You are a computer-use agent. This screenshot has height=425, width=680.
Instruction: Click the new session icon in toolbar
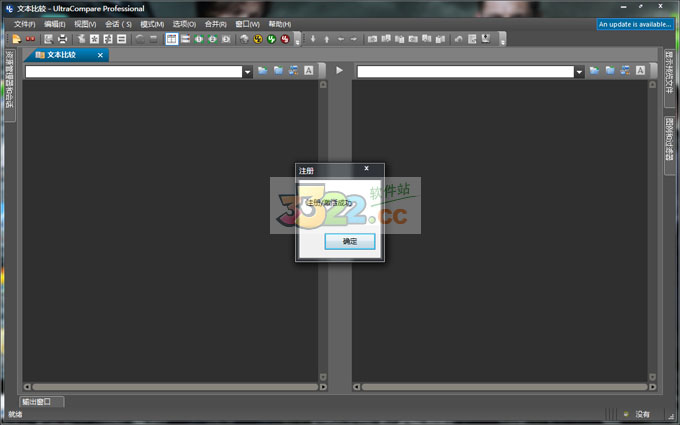point(16,39)
